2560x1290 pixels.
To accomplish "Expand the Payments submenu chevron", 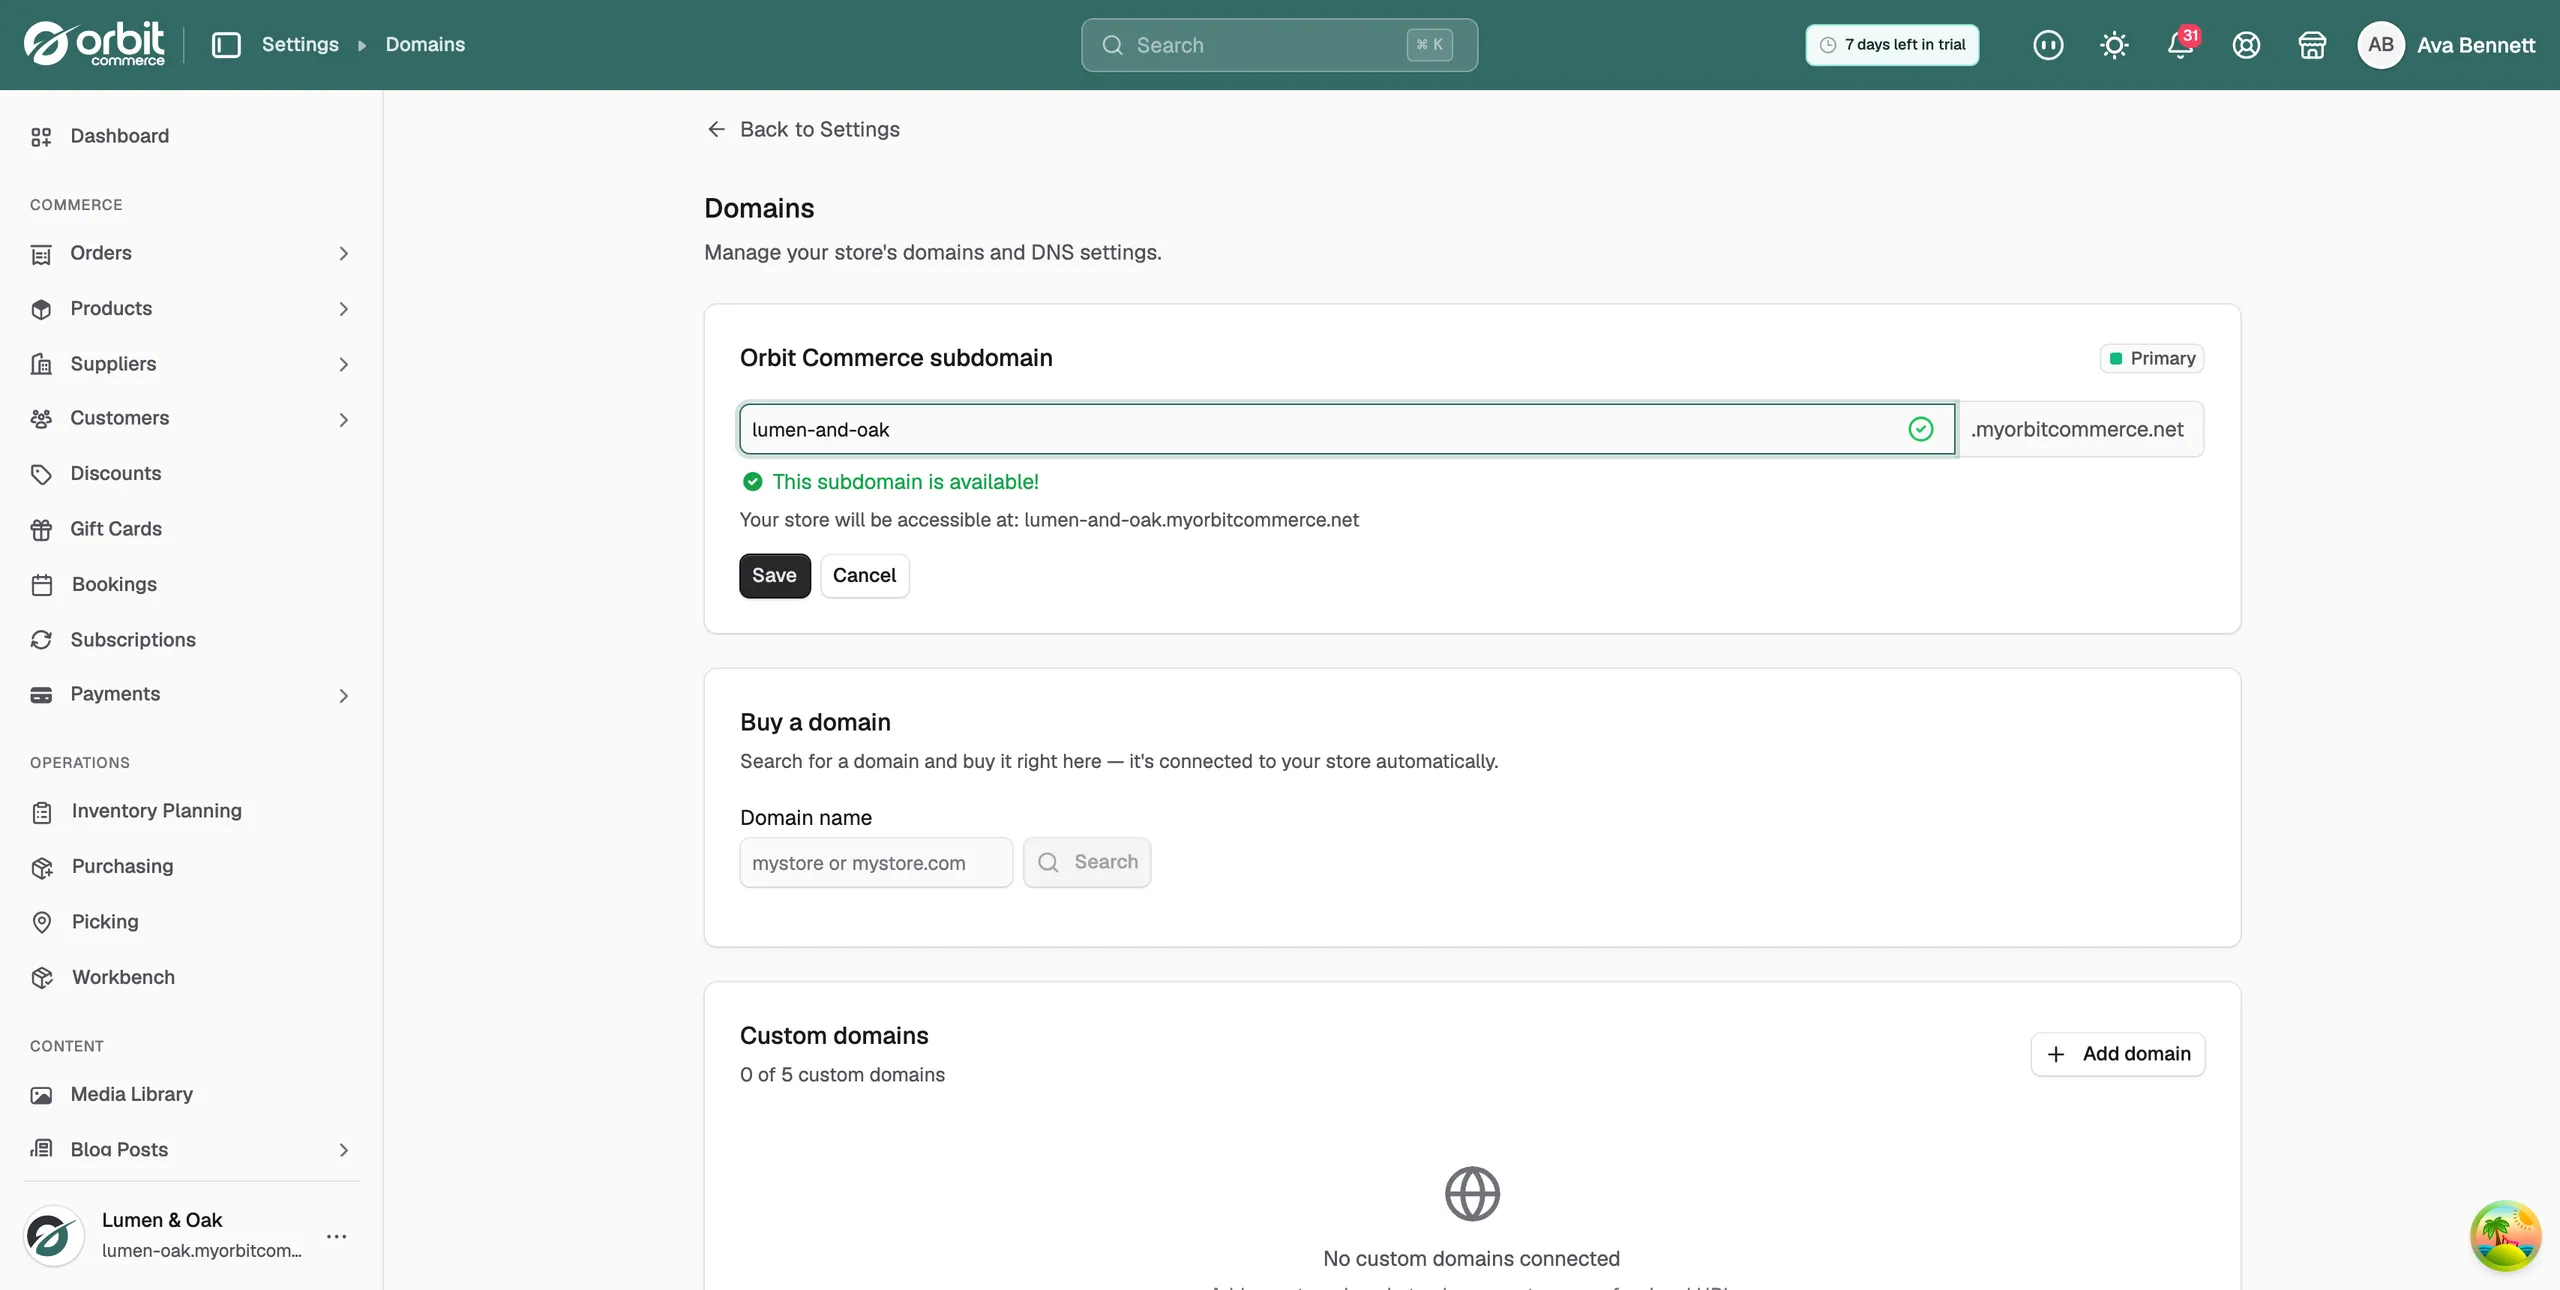I will coord(343,696).
